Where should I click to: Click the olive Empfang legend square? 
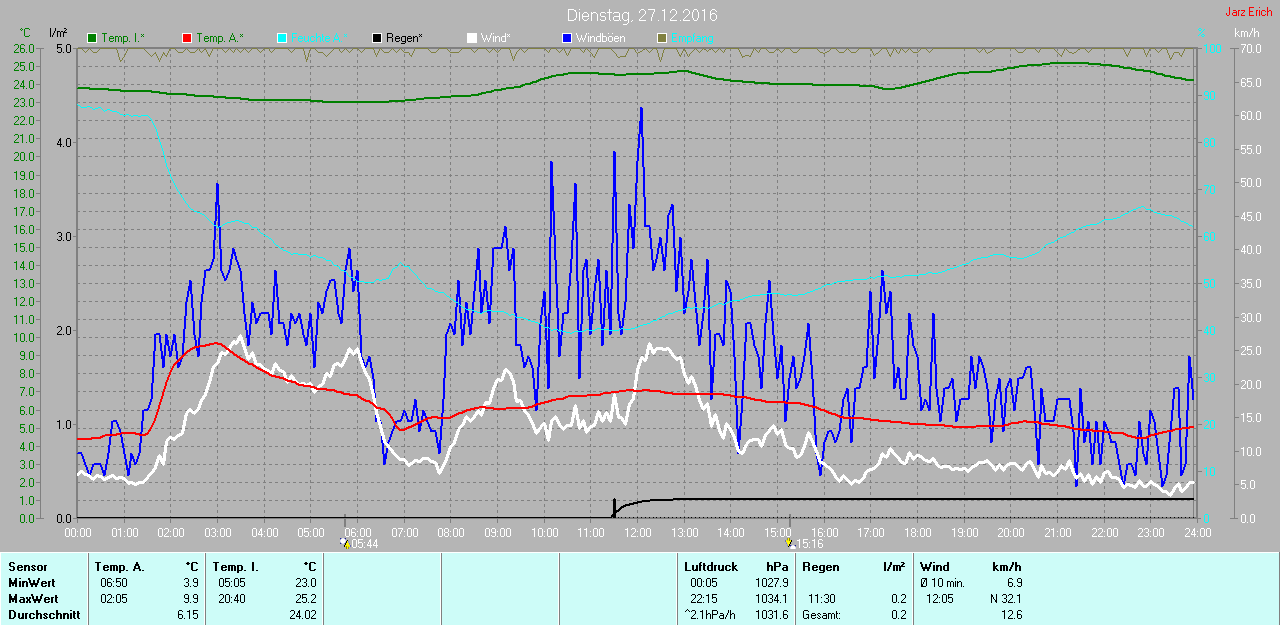pyautogui.click(x=661, y=38)
